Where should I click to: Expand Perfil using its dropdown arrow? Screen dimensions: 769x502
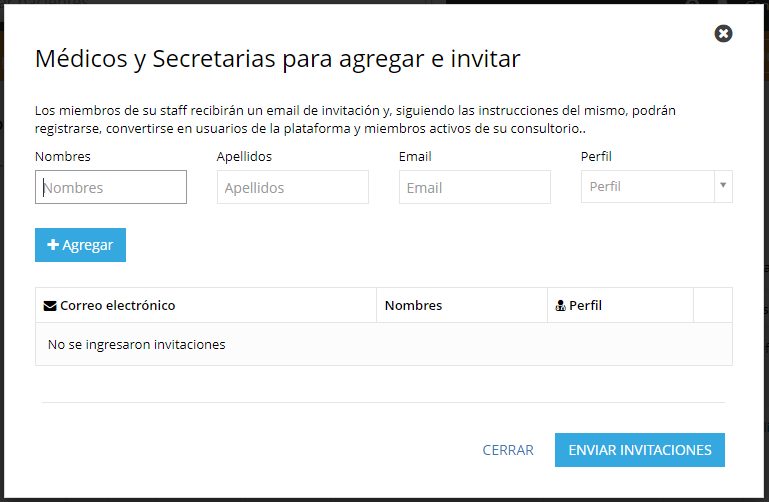pyautogui.click(x=723, y=185)
